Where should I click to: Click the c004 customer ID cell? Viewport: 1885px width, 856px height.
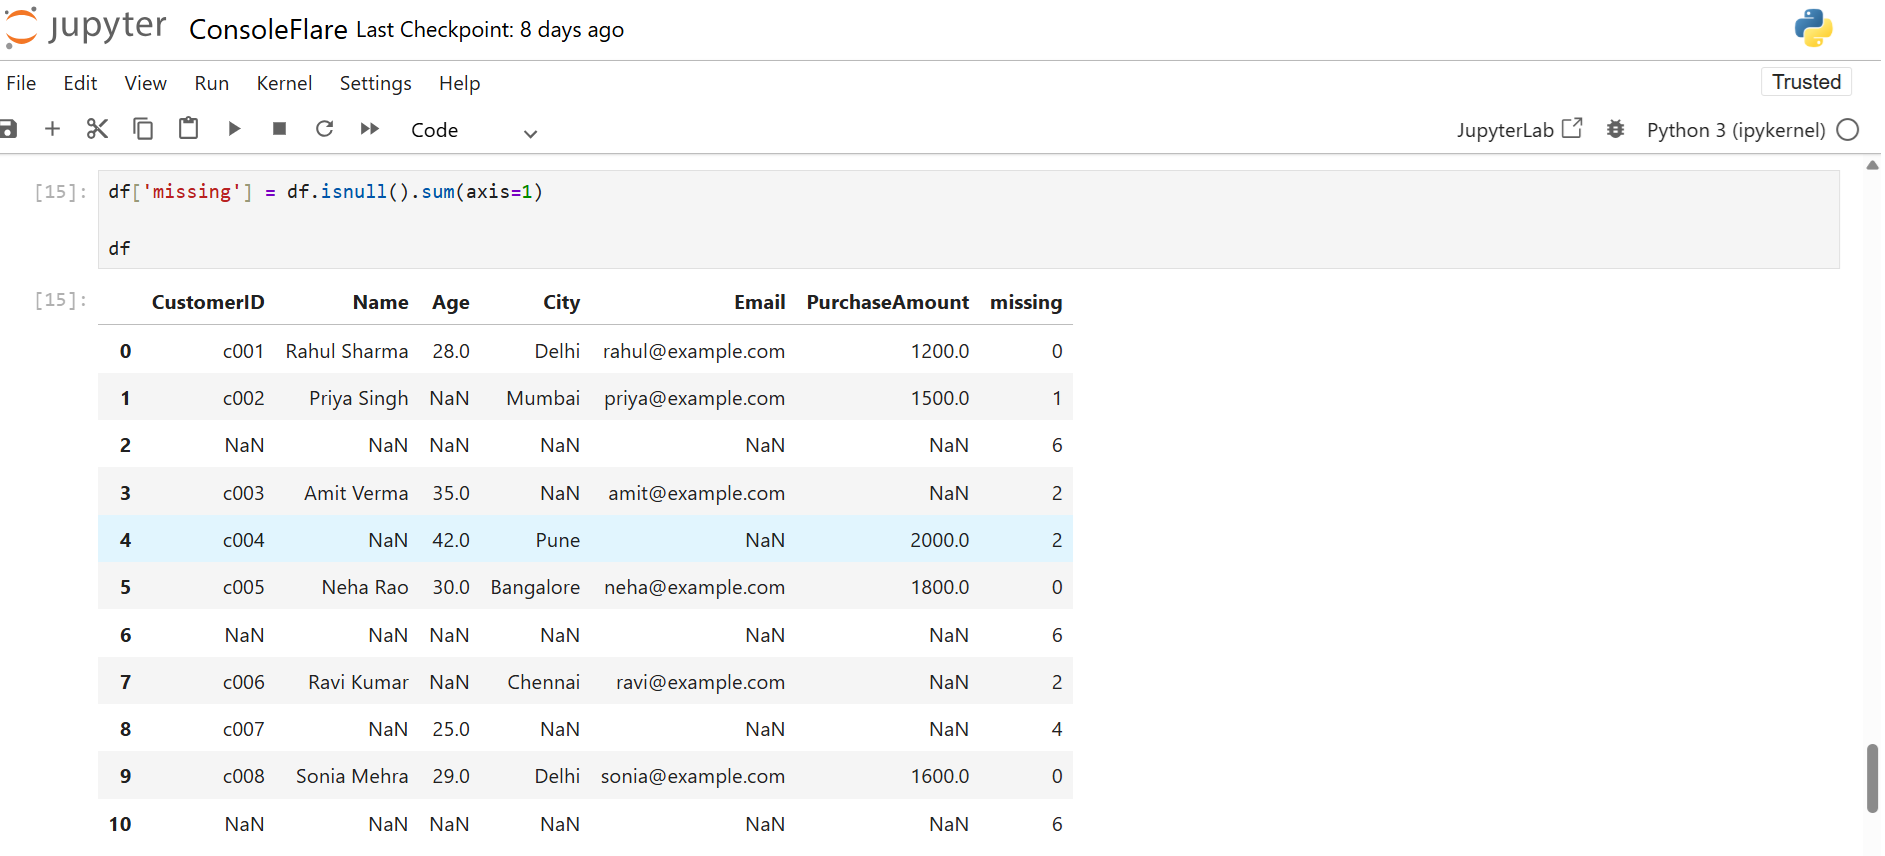pos(244,540)
